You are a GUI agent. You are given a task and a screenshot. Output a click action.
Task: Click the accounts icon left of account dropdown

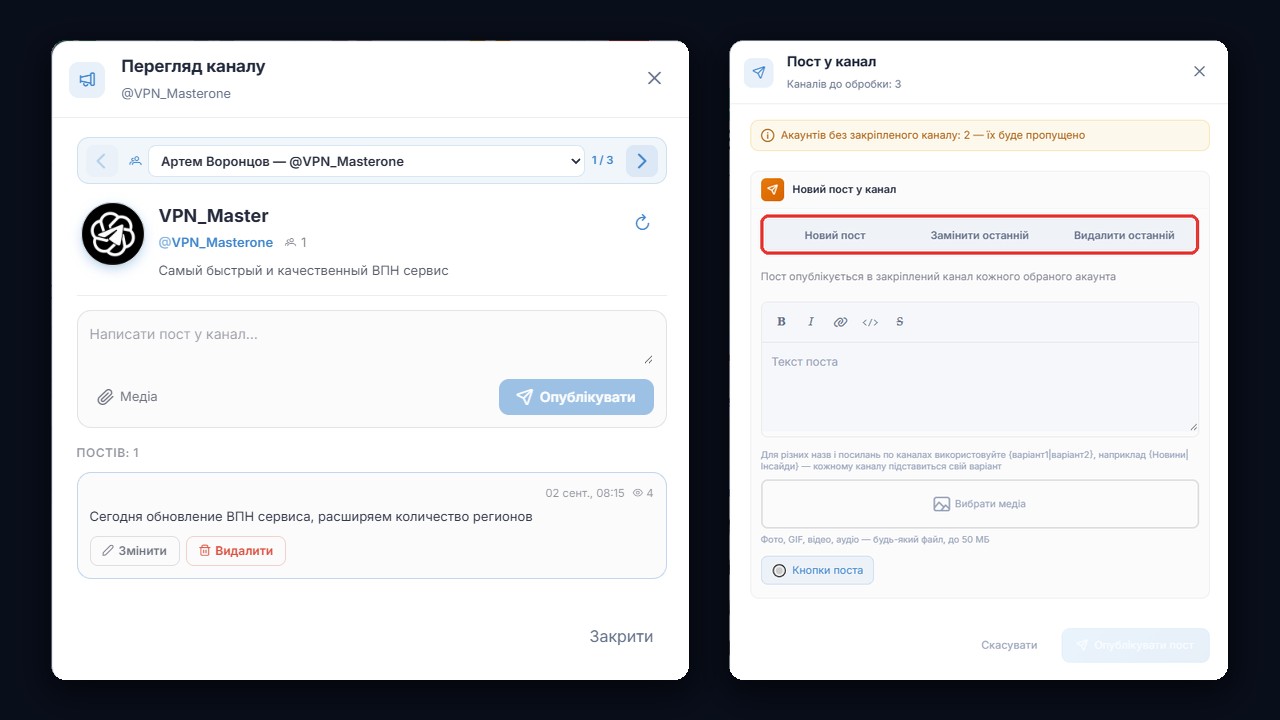[x=135, y=161]
